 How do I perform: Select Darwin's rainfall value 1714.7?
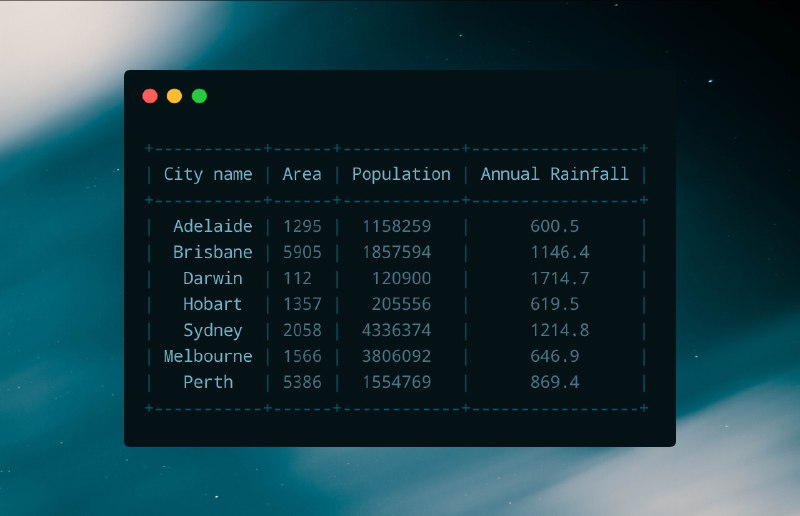pos(560,278)
